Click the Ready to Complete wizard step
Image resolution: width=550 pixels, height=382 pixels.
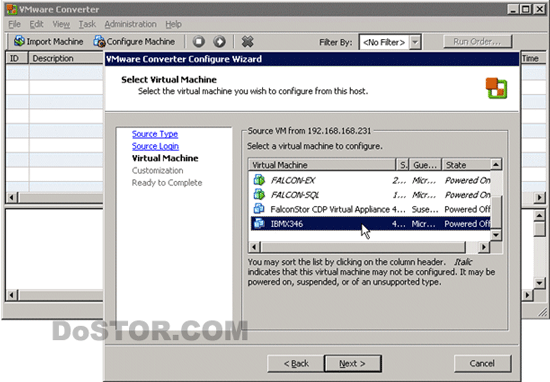point(167,183)
